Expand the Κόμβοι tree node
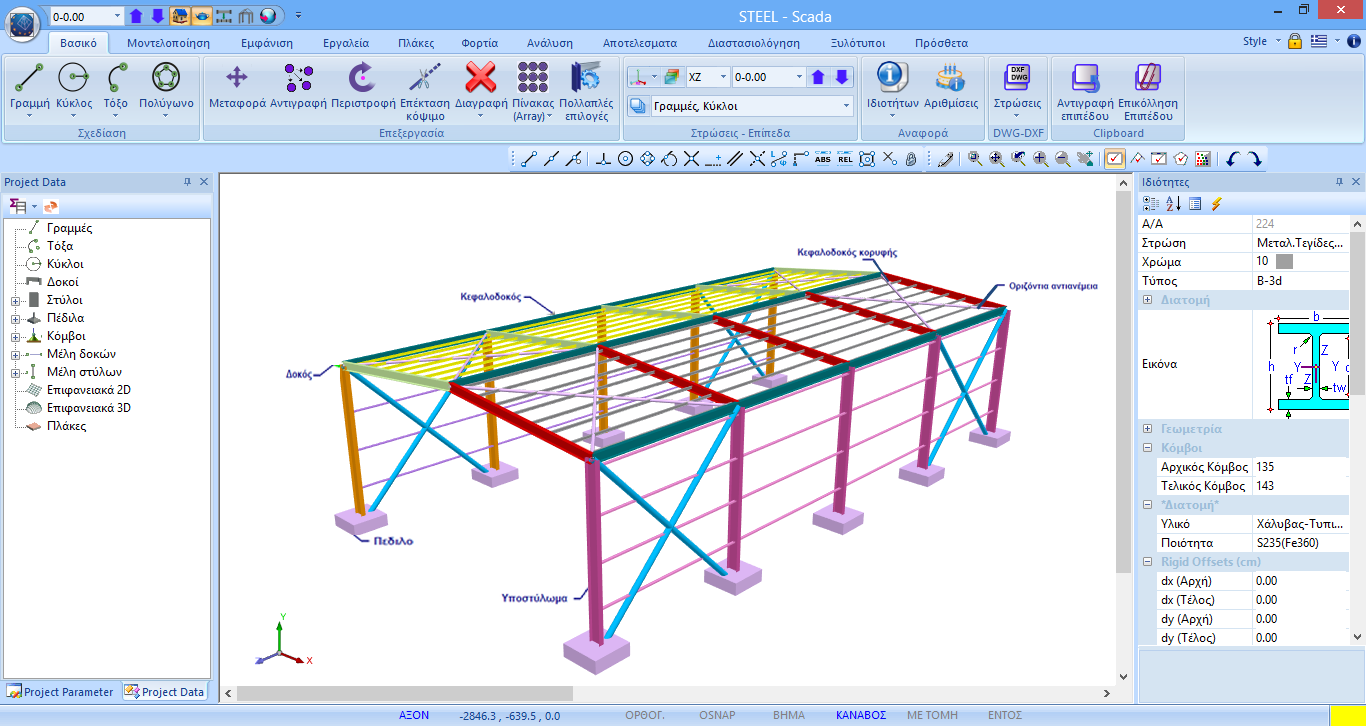The image size is (1366, 726). 15,336
